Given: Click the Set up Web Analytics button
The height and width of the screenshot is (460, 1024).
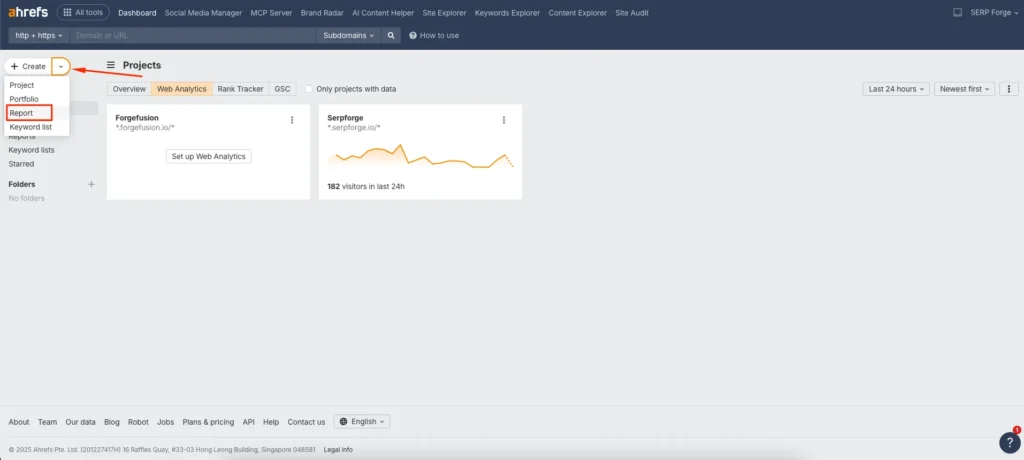Looking at the screenshot, I should click(x=208, y=156).
